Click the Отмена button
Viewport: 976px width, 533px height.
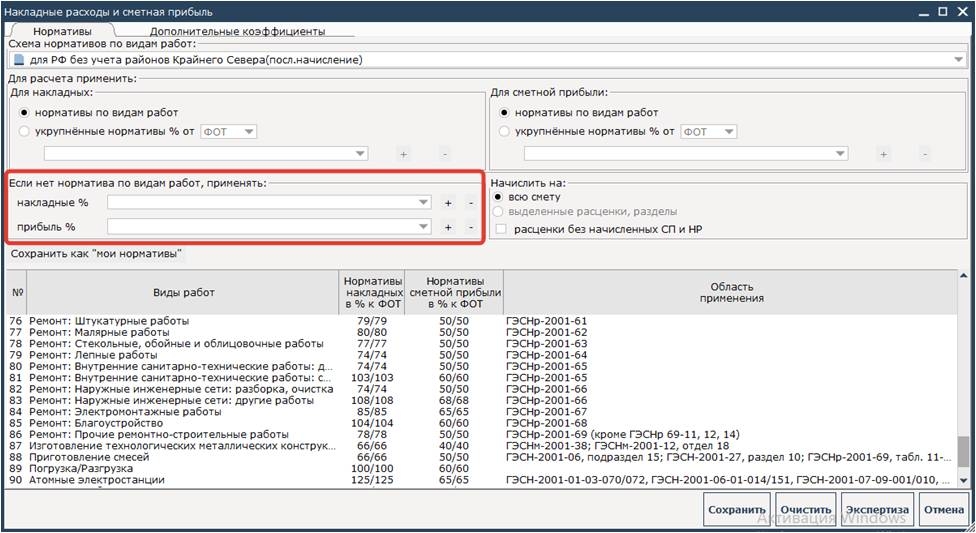[x=944, y=509]
